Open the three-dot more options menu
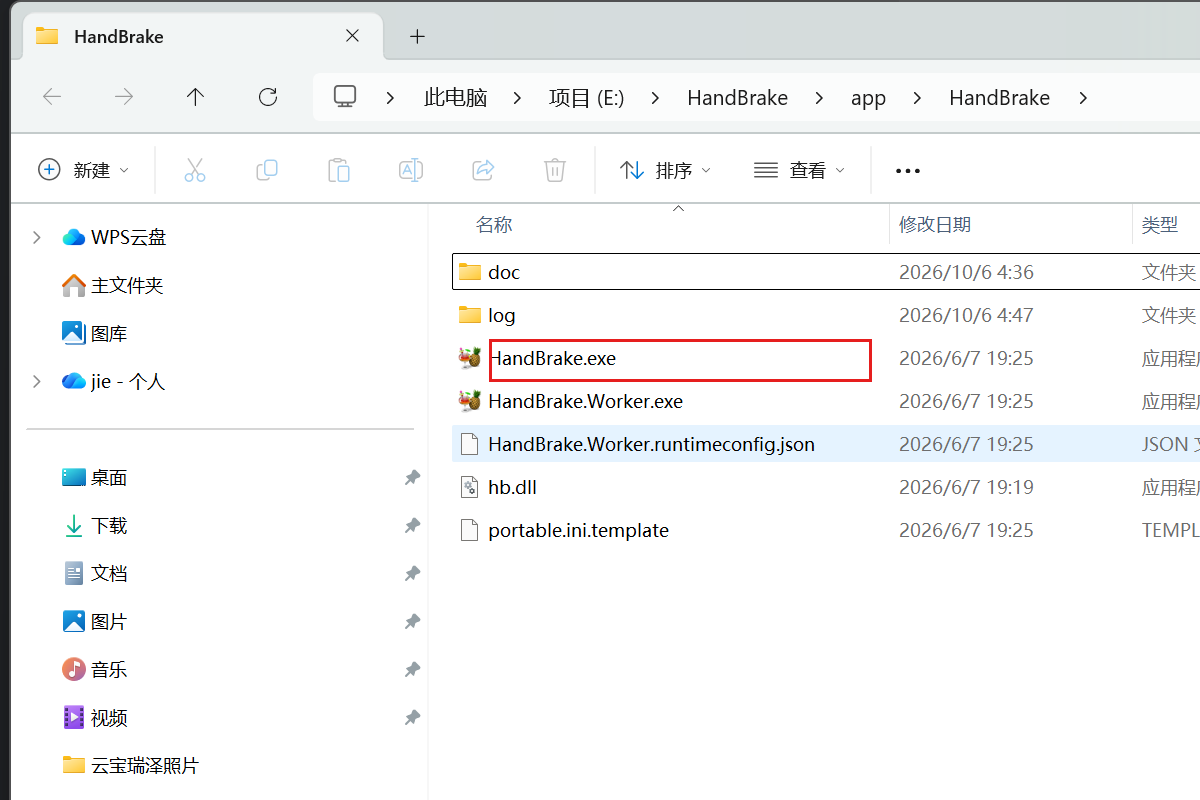 tap(907, 171)
